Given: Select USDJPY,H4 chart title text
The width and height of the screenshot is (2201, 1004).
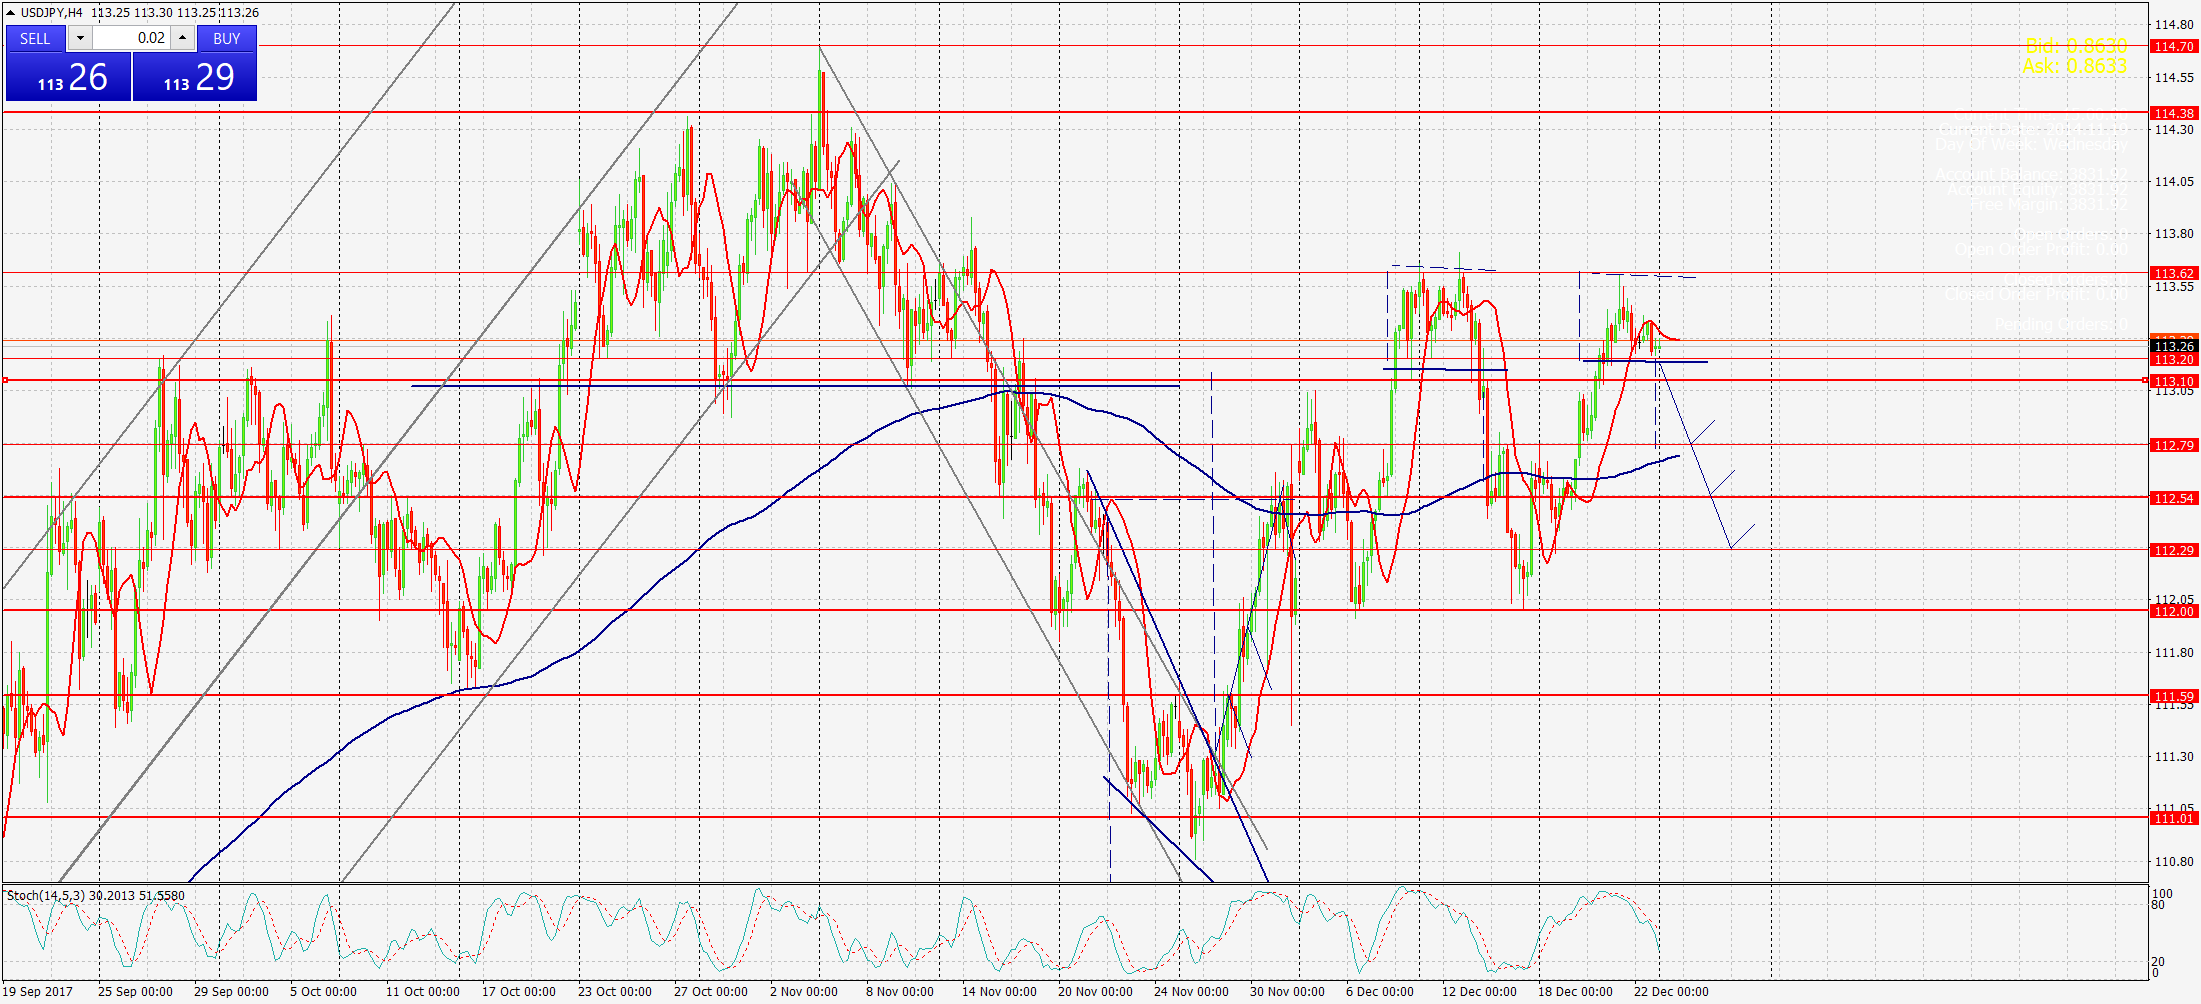Looking at the screenshot, I should (51, 13).
